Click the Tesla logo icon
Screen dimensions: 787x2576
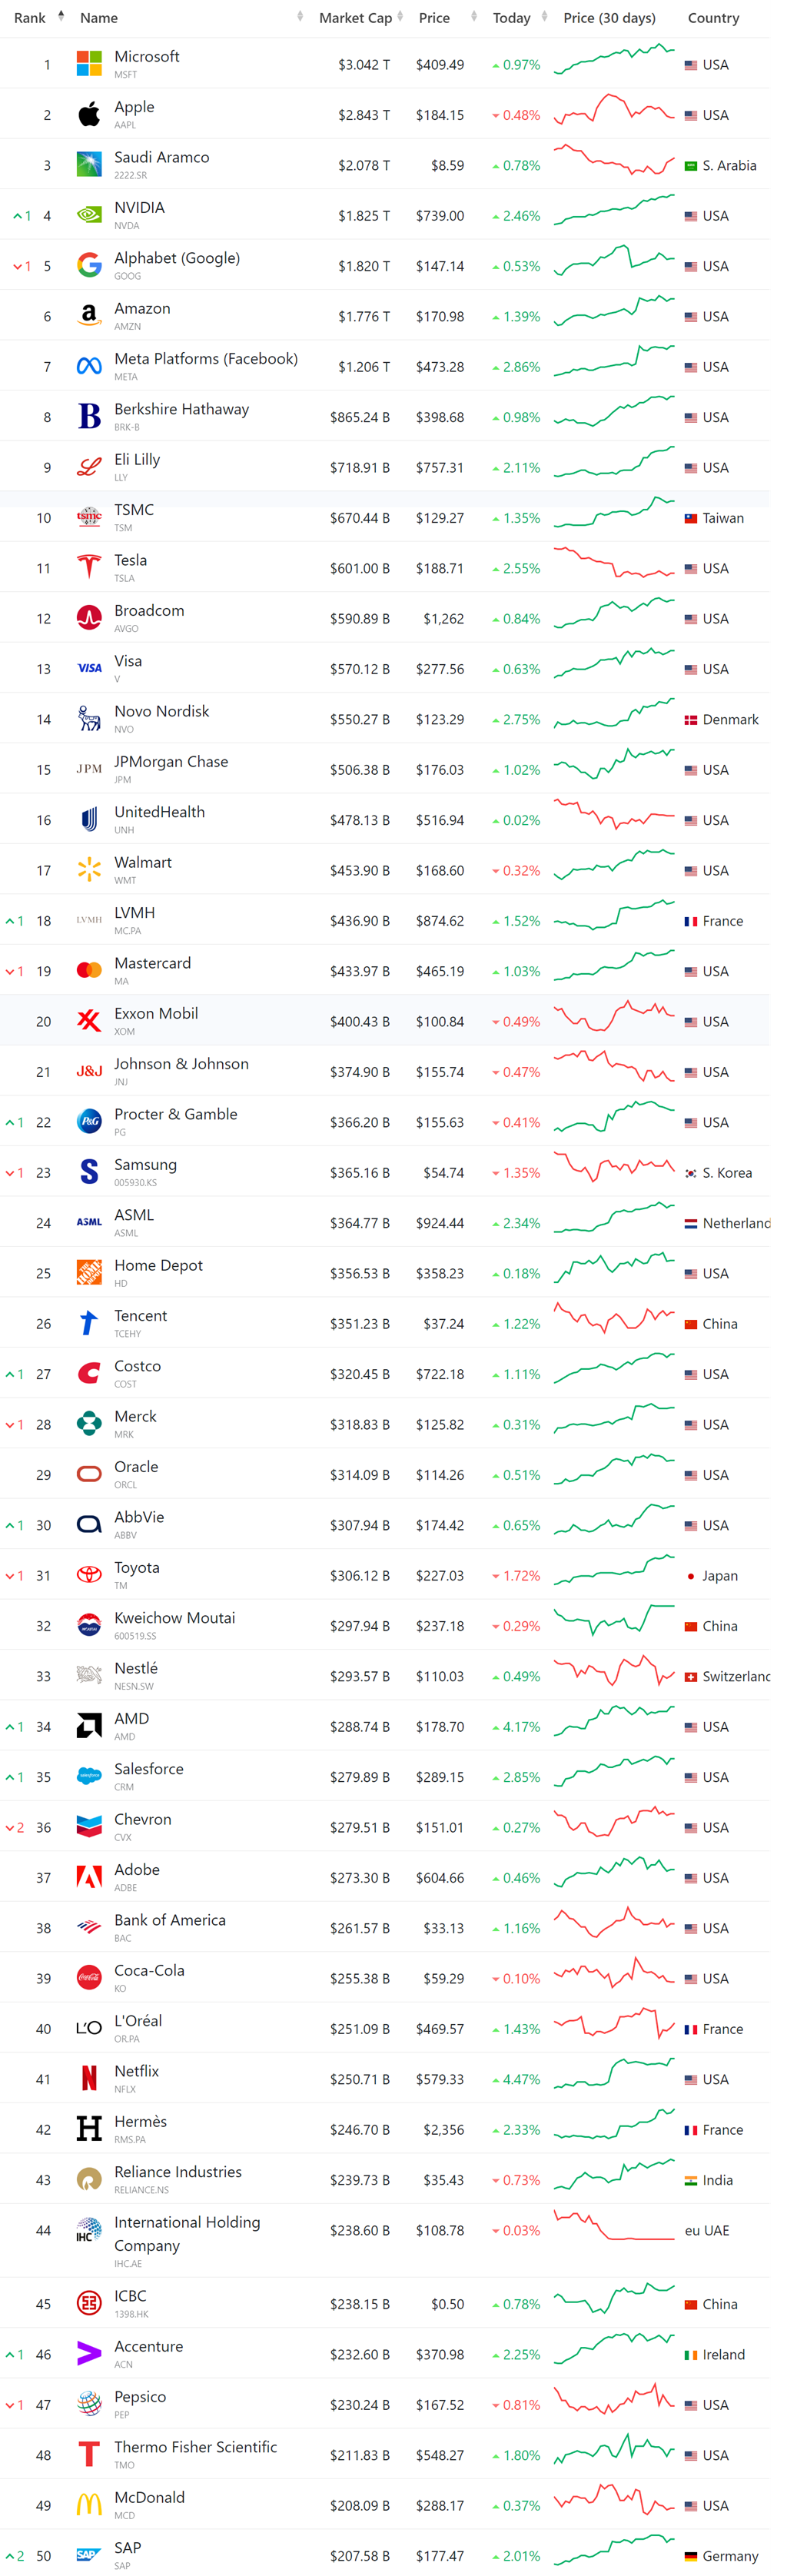tap(89, 568)
